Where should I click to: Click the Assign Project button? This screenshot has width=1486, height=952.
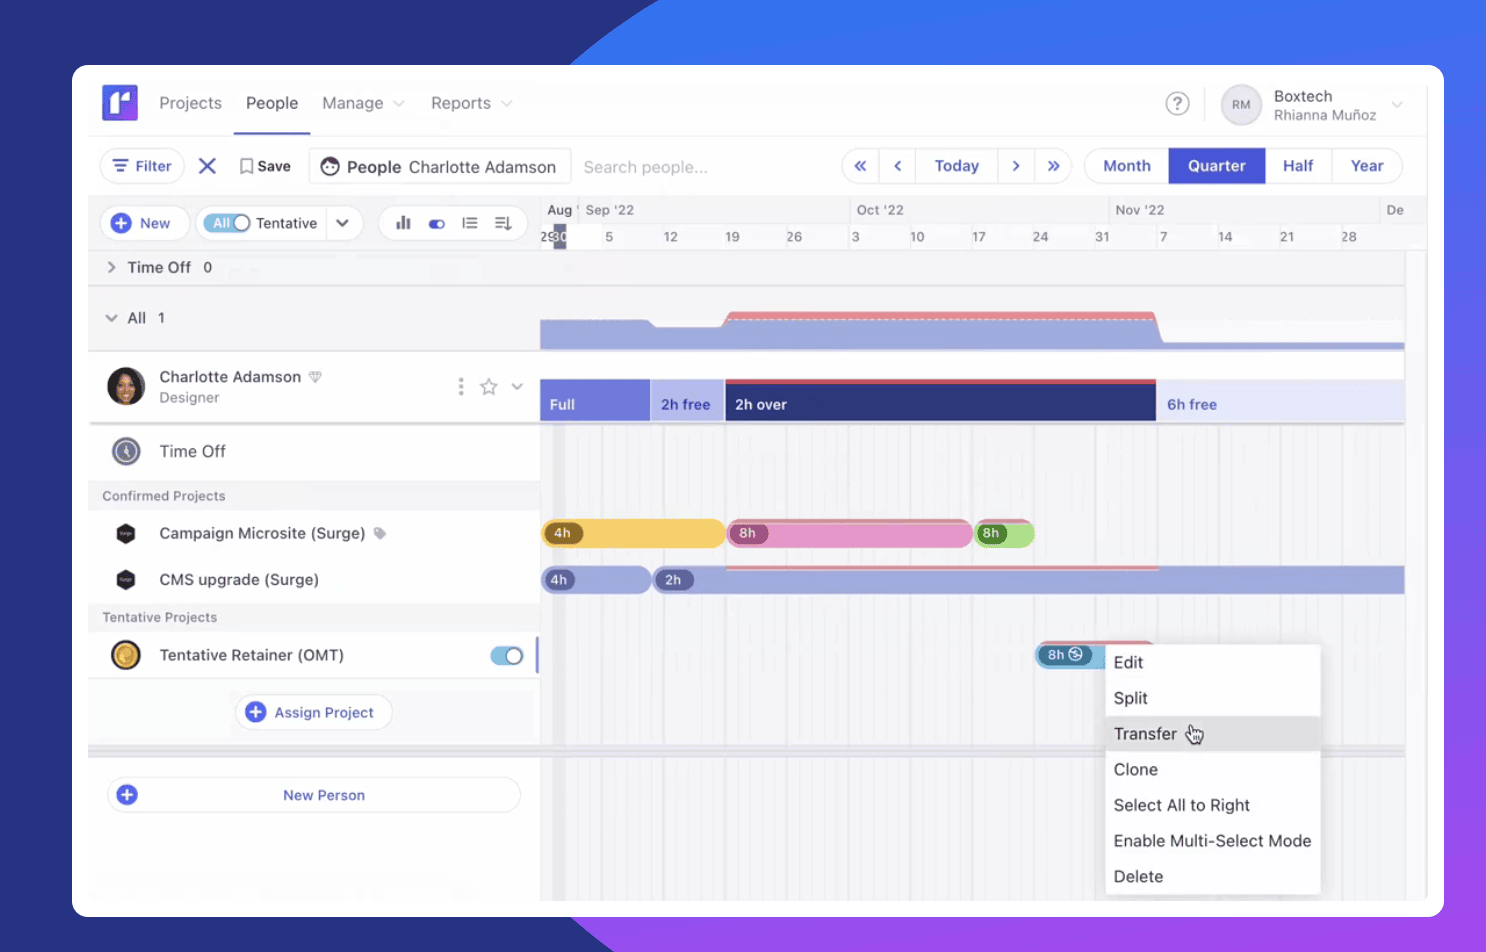313,712
